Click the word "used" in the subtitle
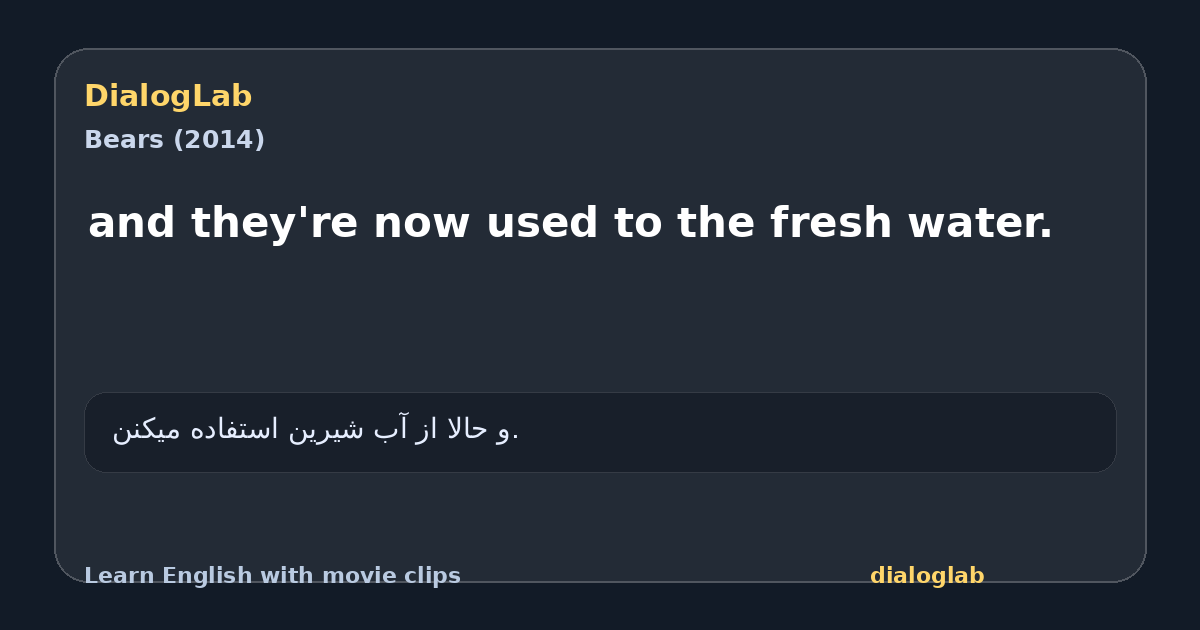1200x630 pixels. click(541, 223)
